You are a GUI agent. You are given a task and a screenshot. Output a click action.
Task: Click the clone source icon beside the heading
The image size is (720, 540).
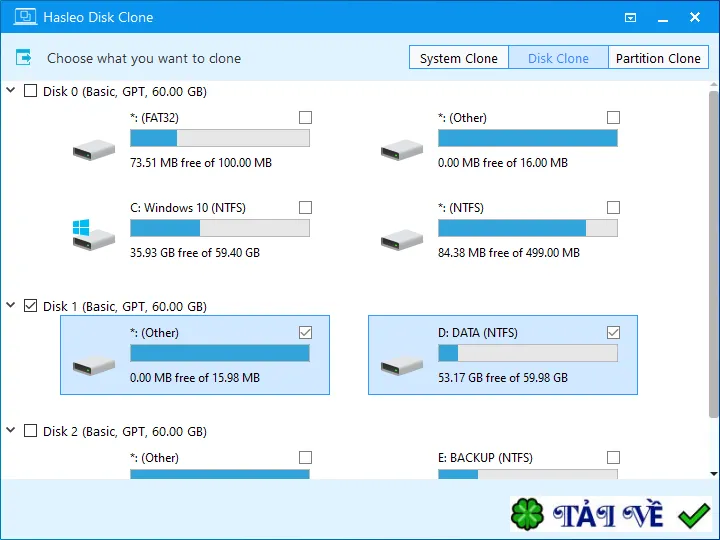click(23, 57)
